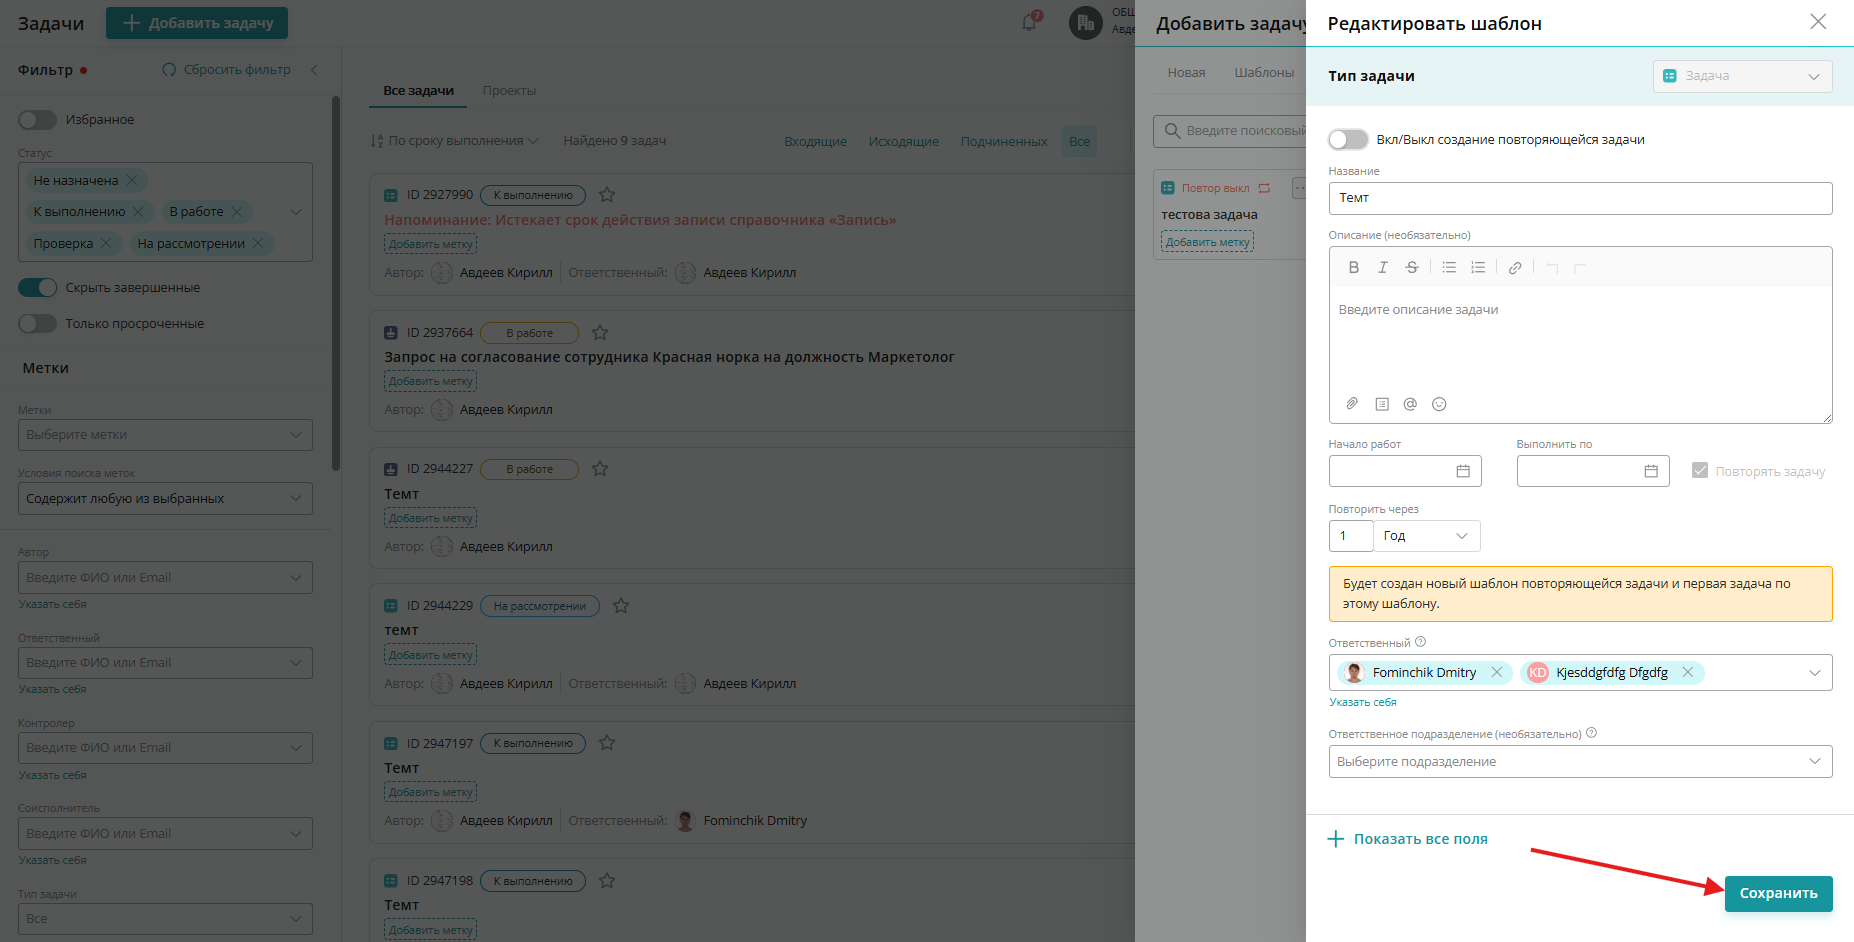Open Содержит любую из выбранных dropdown
The image size is (1854, 942).
coord(165,499)
